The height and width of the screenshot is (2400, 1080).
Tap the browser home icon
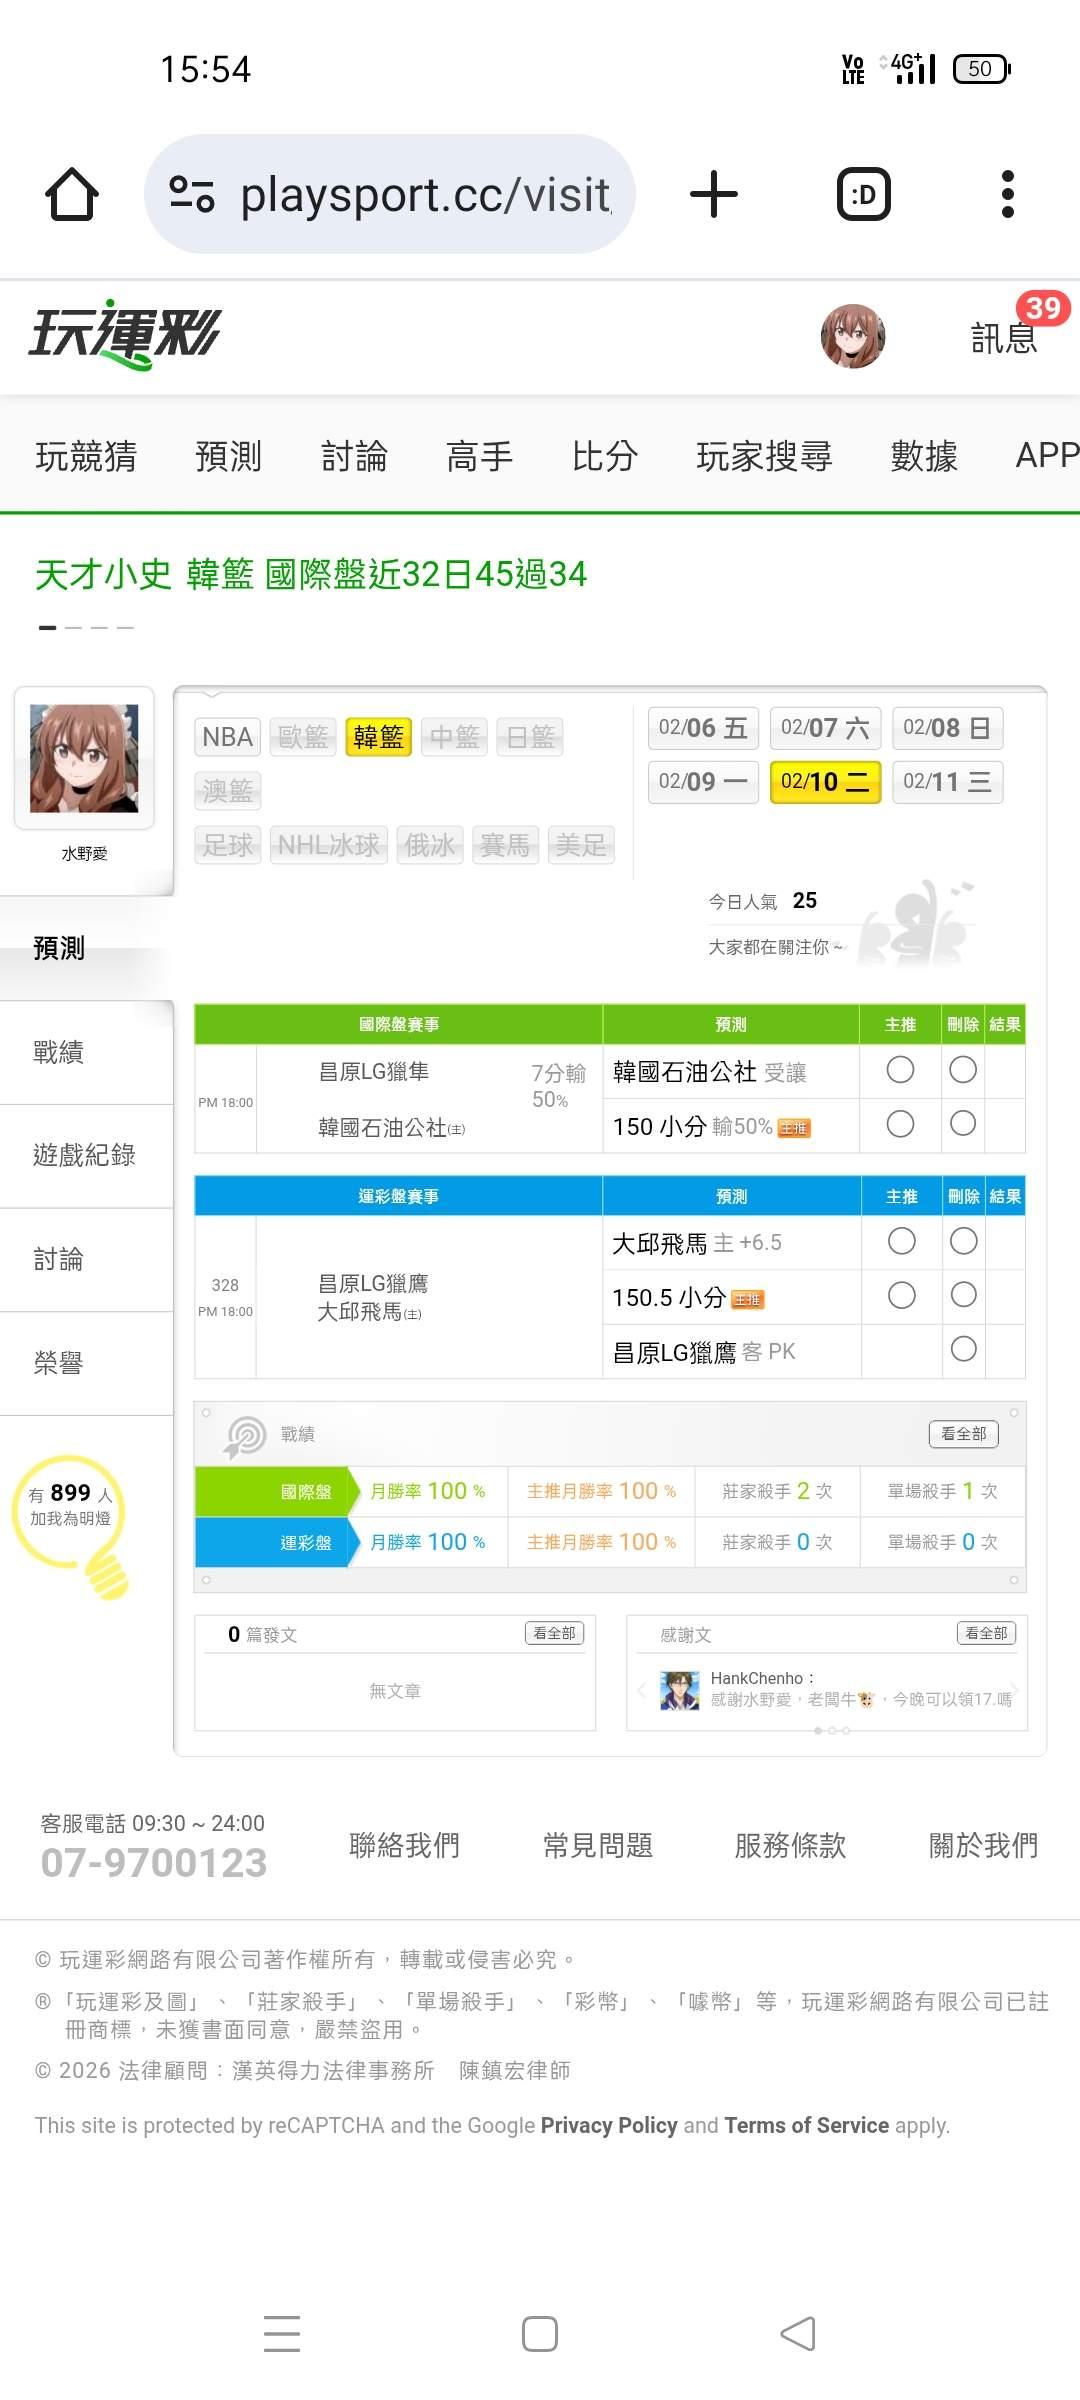72,194
